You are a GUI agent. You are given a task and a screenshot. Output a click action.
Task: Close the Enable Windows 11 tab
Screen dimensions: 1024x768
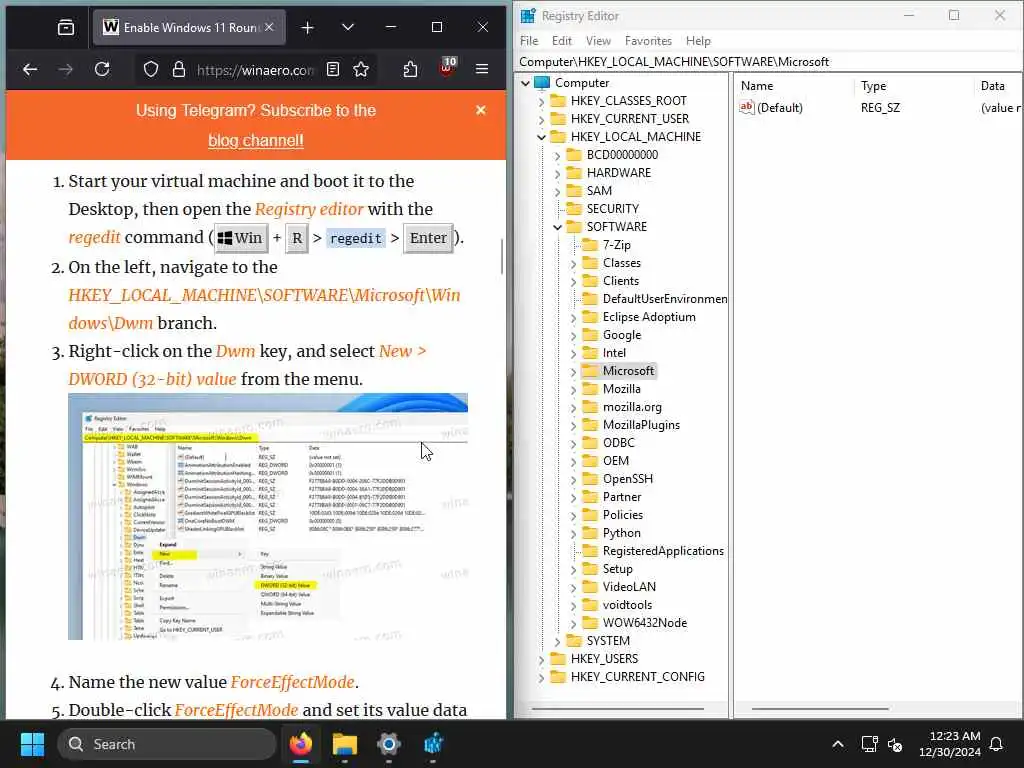tap(269, 27)
